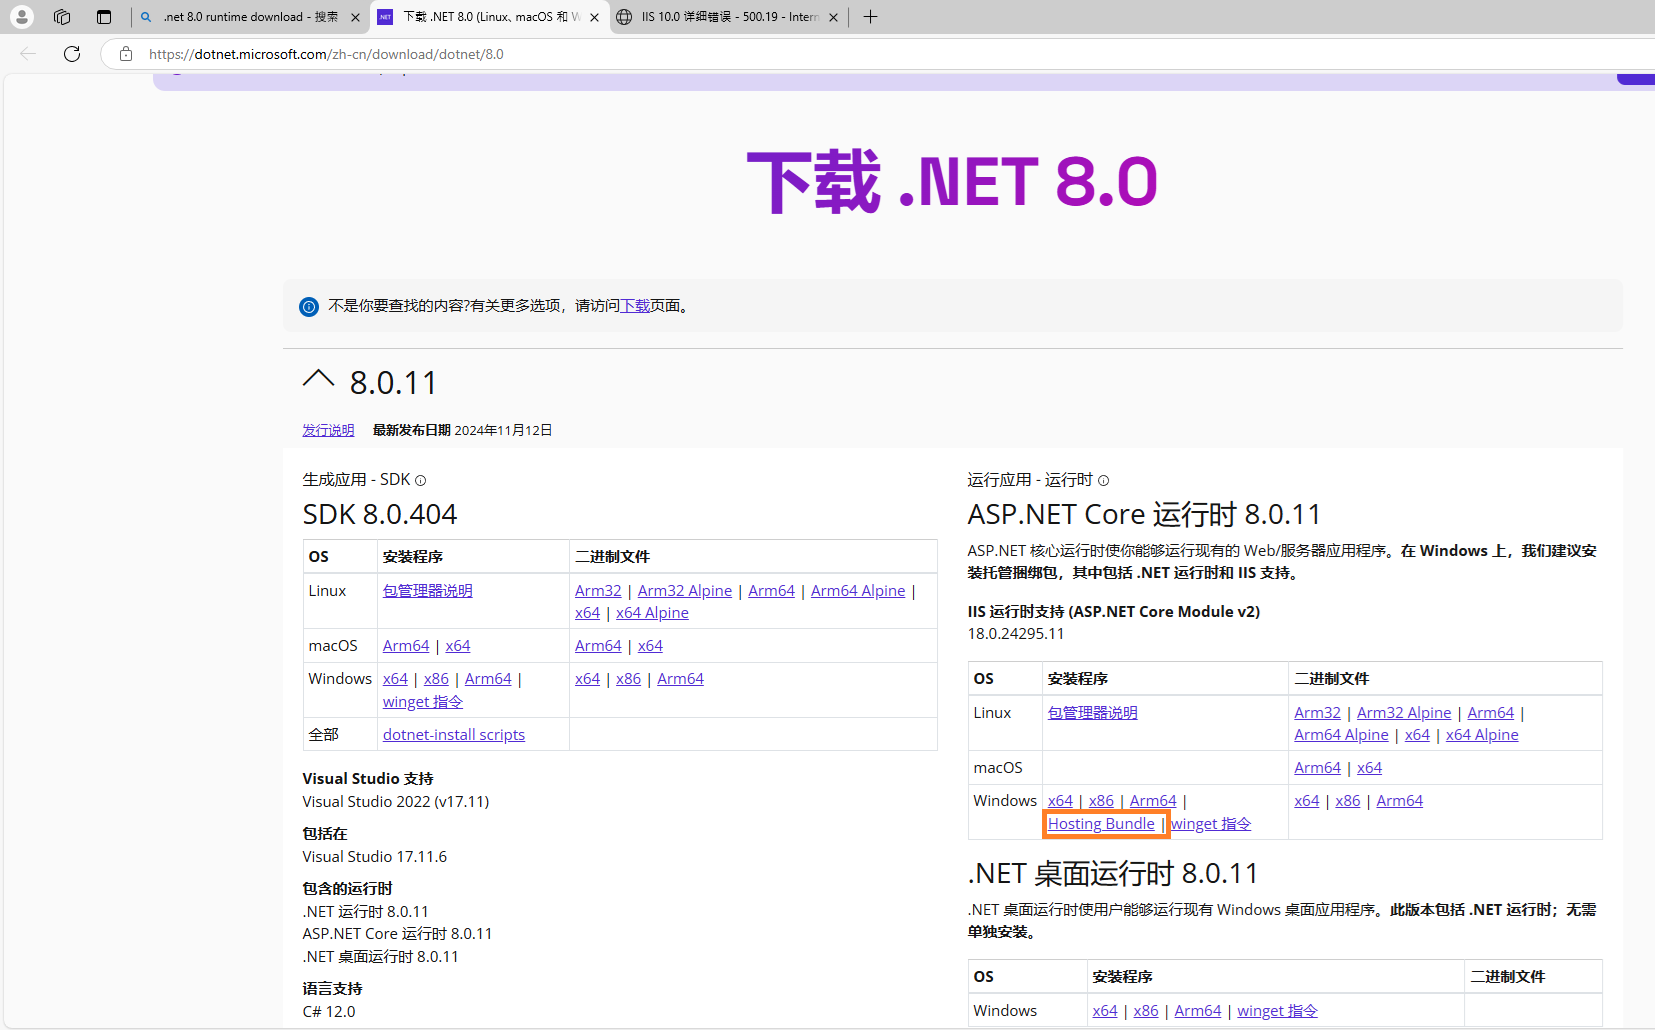Download SDK Windows x64 installer
The height and width of the screenshot is (1030, 1655).
(395, 679)
